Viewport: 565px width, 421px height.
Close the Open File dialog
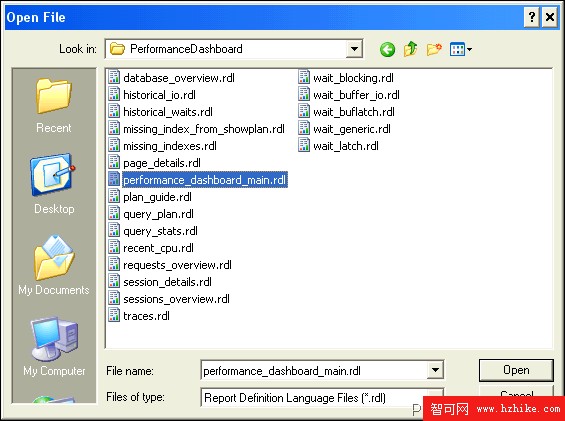(x=550, y=17)
